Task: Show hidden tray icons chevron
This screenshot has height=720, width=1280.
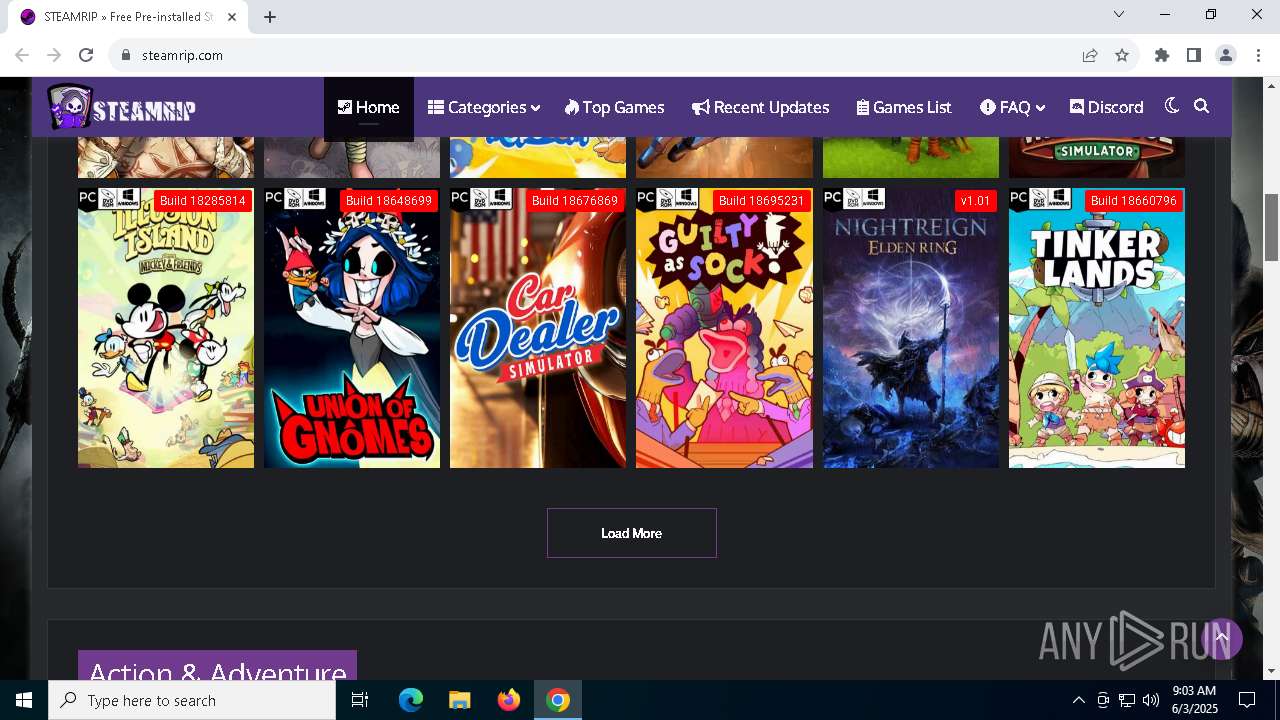Action: click(x=1078, y=700)
